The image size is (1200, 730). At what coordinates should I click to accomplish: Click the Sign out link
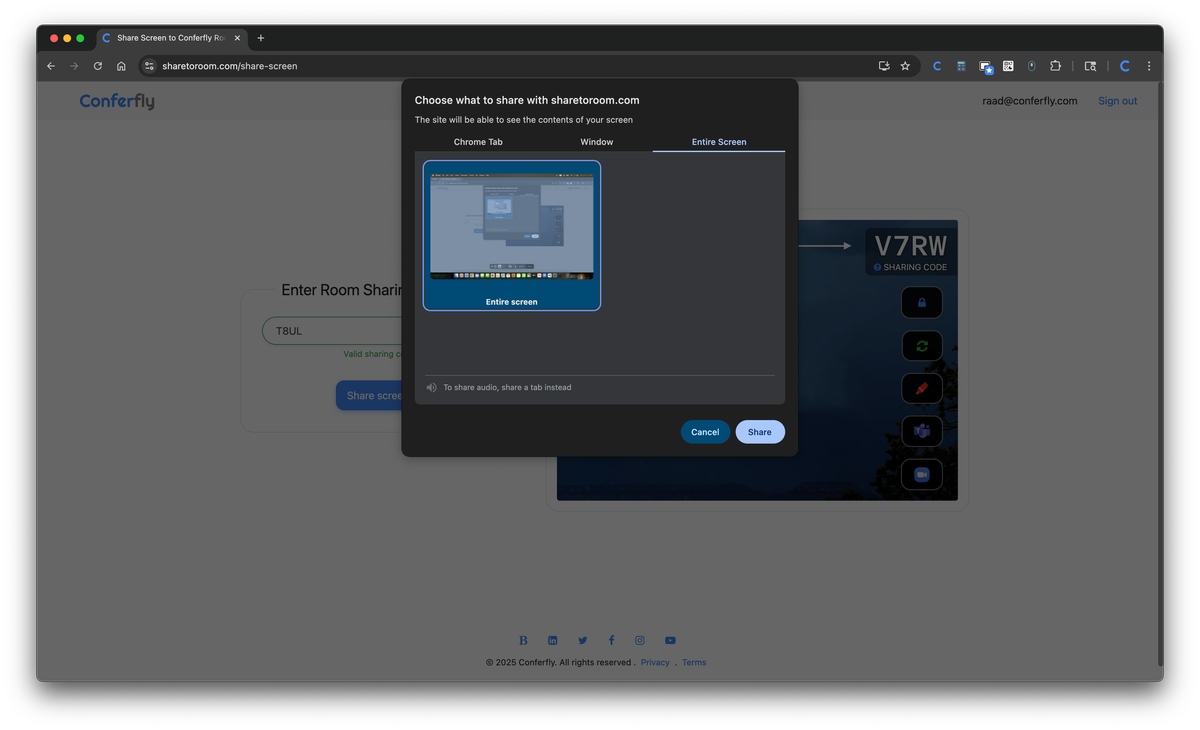click(x=1117, y=101)
